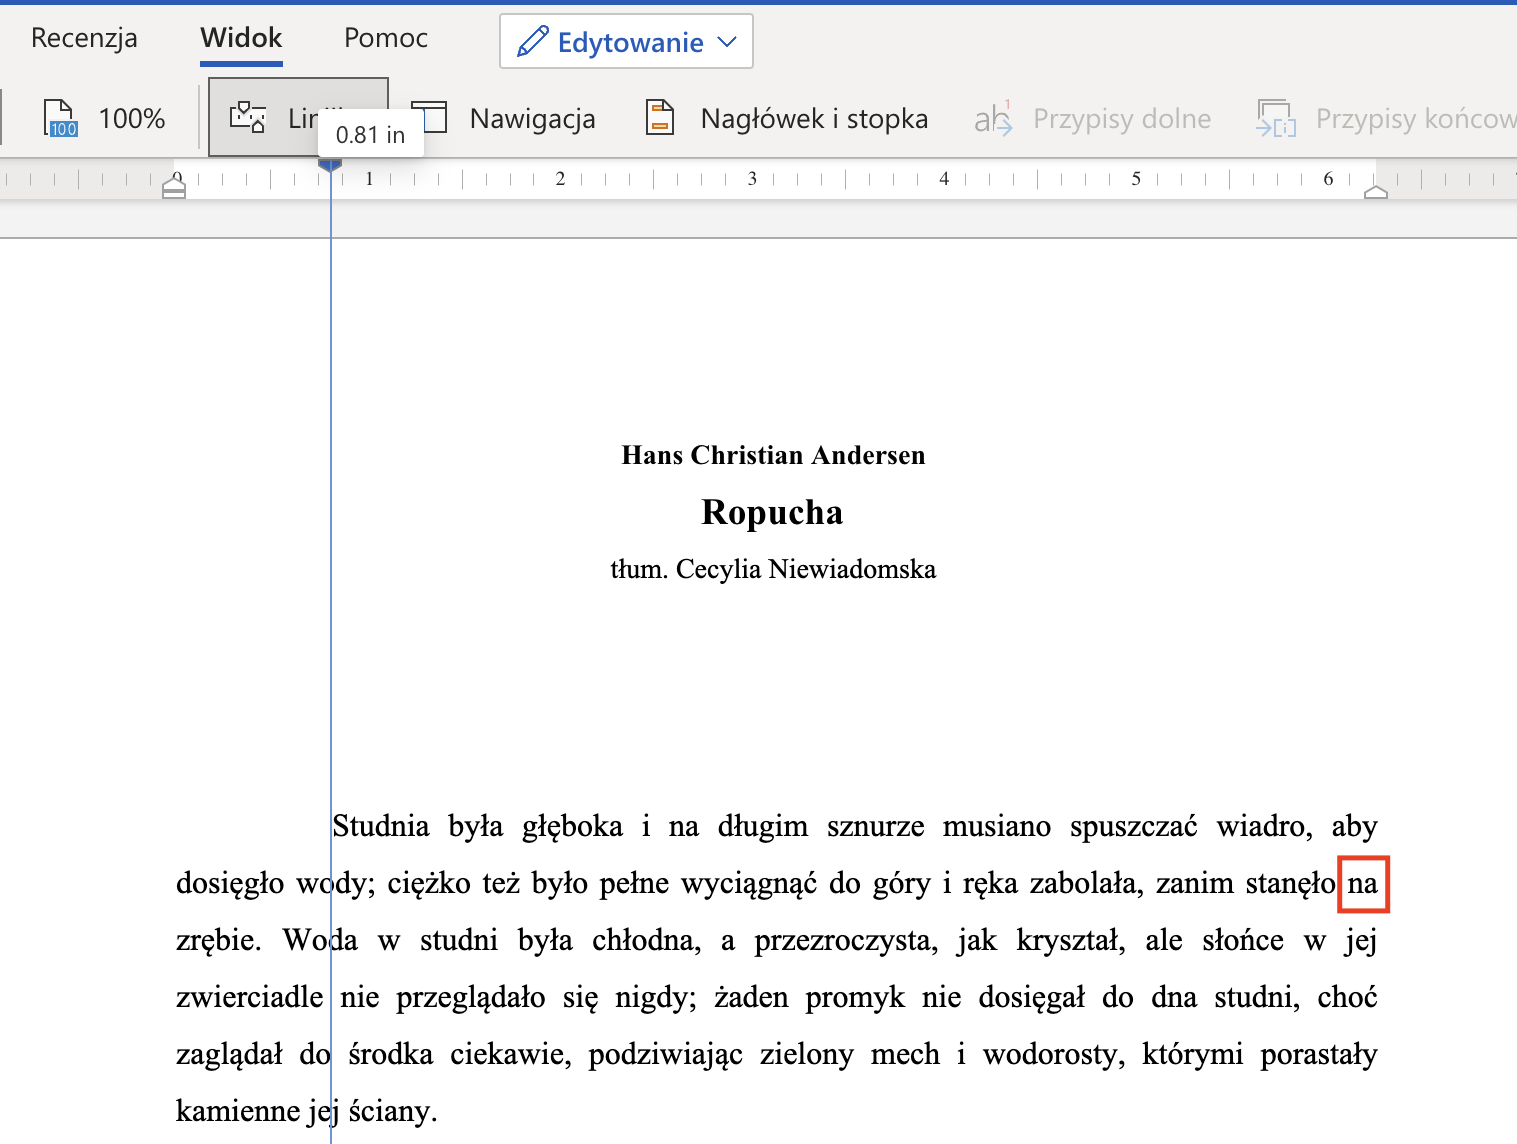
Task: Click the Przypisy dolne footnotes icon
Action: pyautogui.click(x=993, y=118)
